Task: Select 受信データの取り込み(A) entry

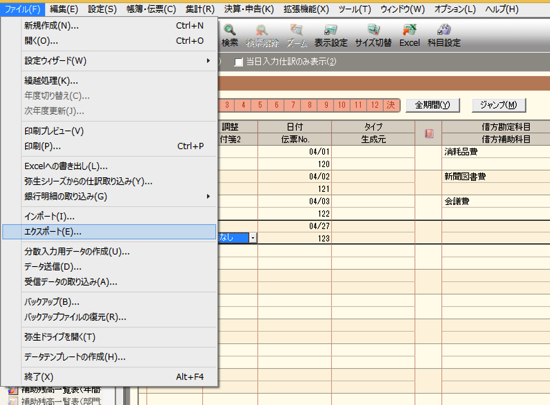Action: point(109,282)
